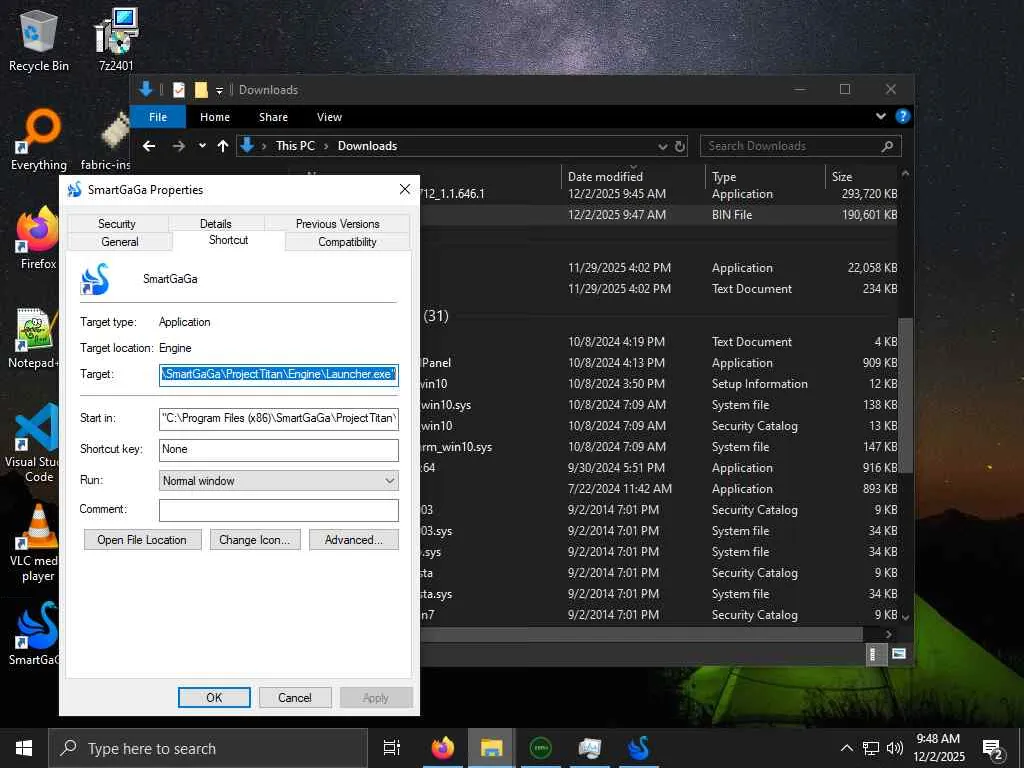This screenshot has width=1024, height=768.
Task: Close the SmartGaGa Properties dialog
Action: 405,189
